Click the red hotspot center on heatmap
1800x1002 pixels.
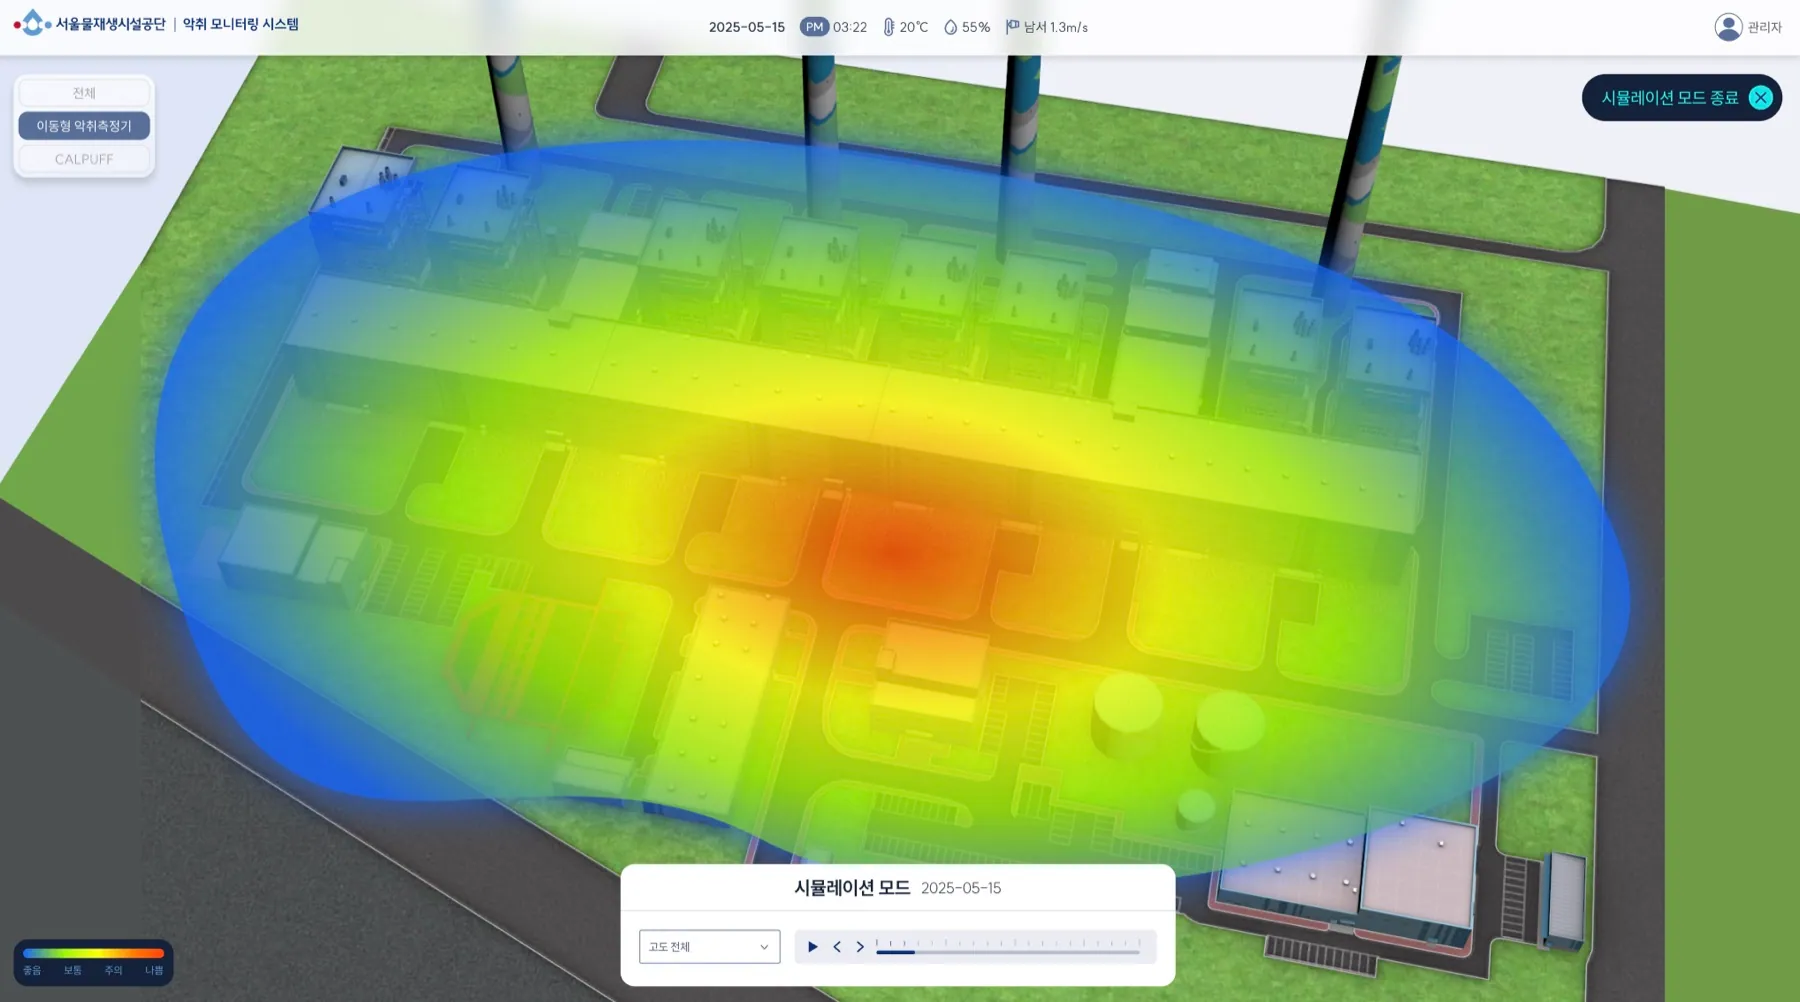(x=897, y=551)
